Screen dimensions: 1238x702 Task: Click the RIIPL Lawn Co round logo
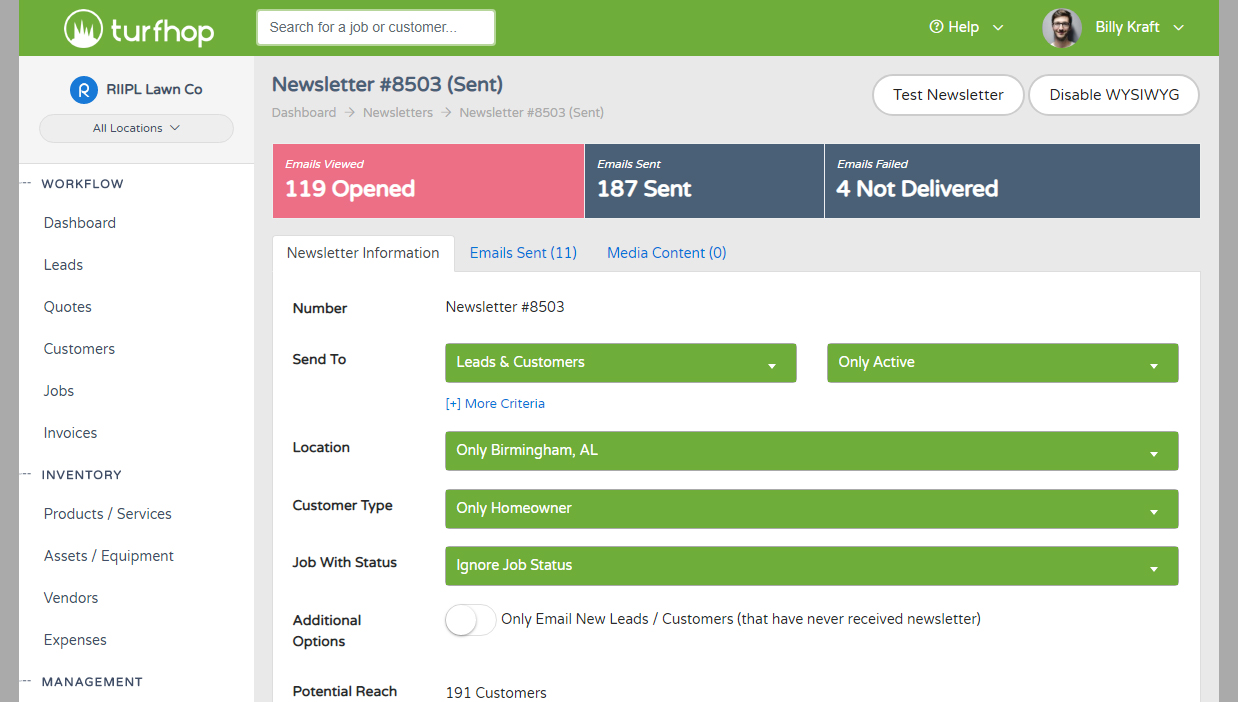click(x=84, y=90)
